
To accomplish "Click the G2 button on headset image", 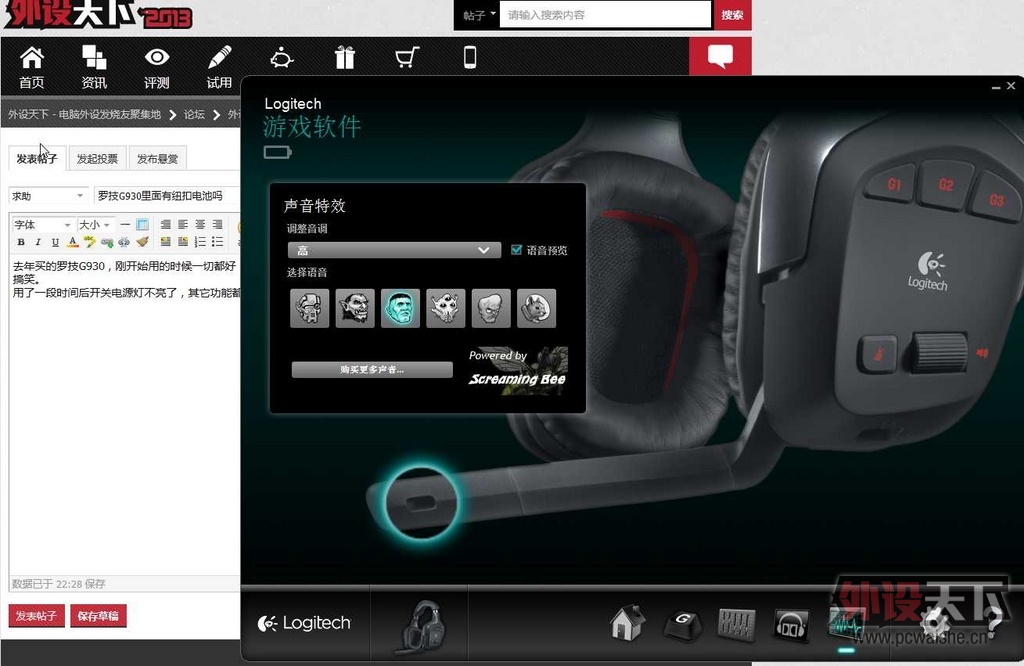I will click(945, 186).
